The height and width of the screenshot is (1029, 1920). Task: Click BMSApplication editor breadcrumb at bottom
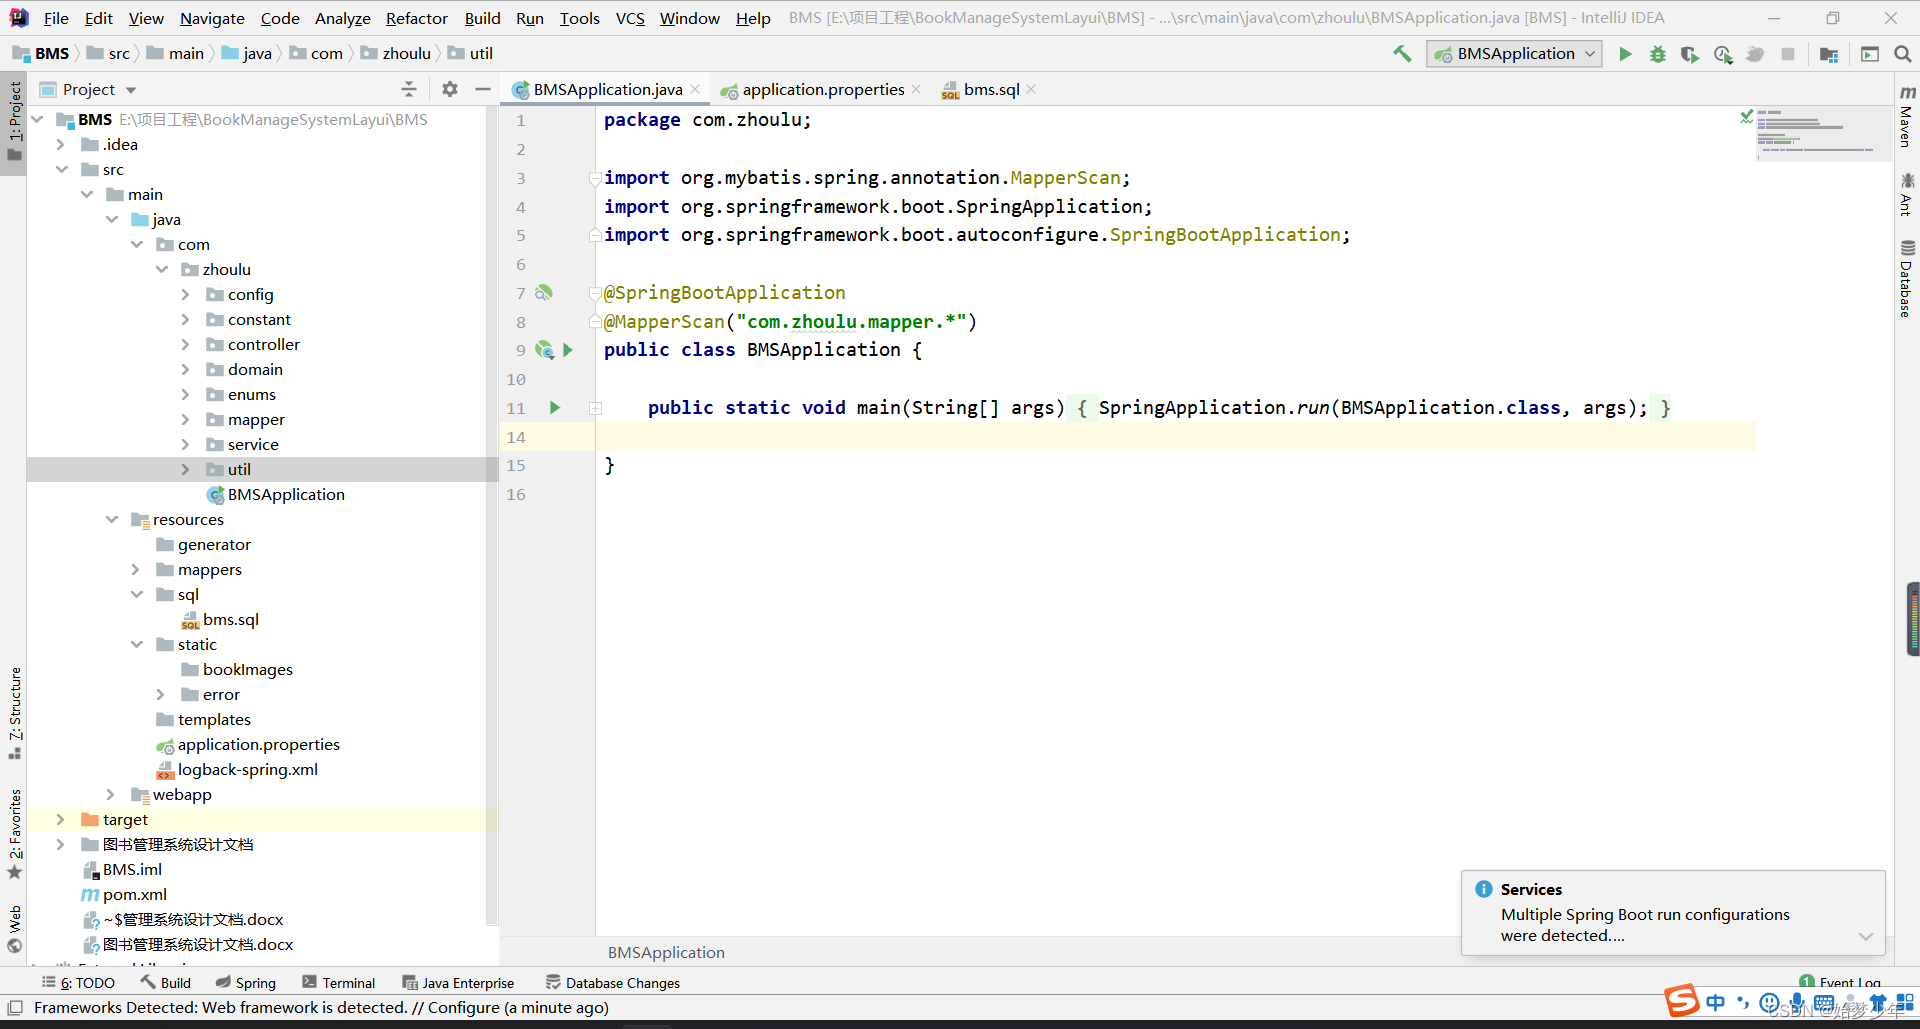point(666,952)
